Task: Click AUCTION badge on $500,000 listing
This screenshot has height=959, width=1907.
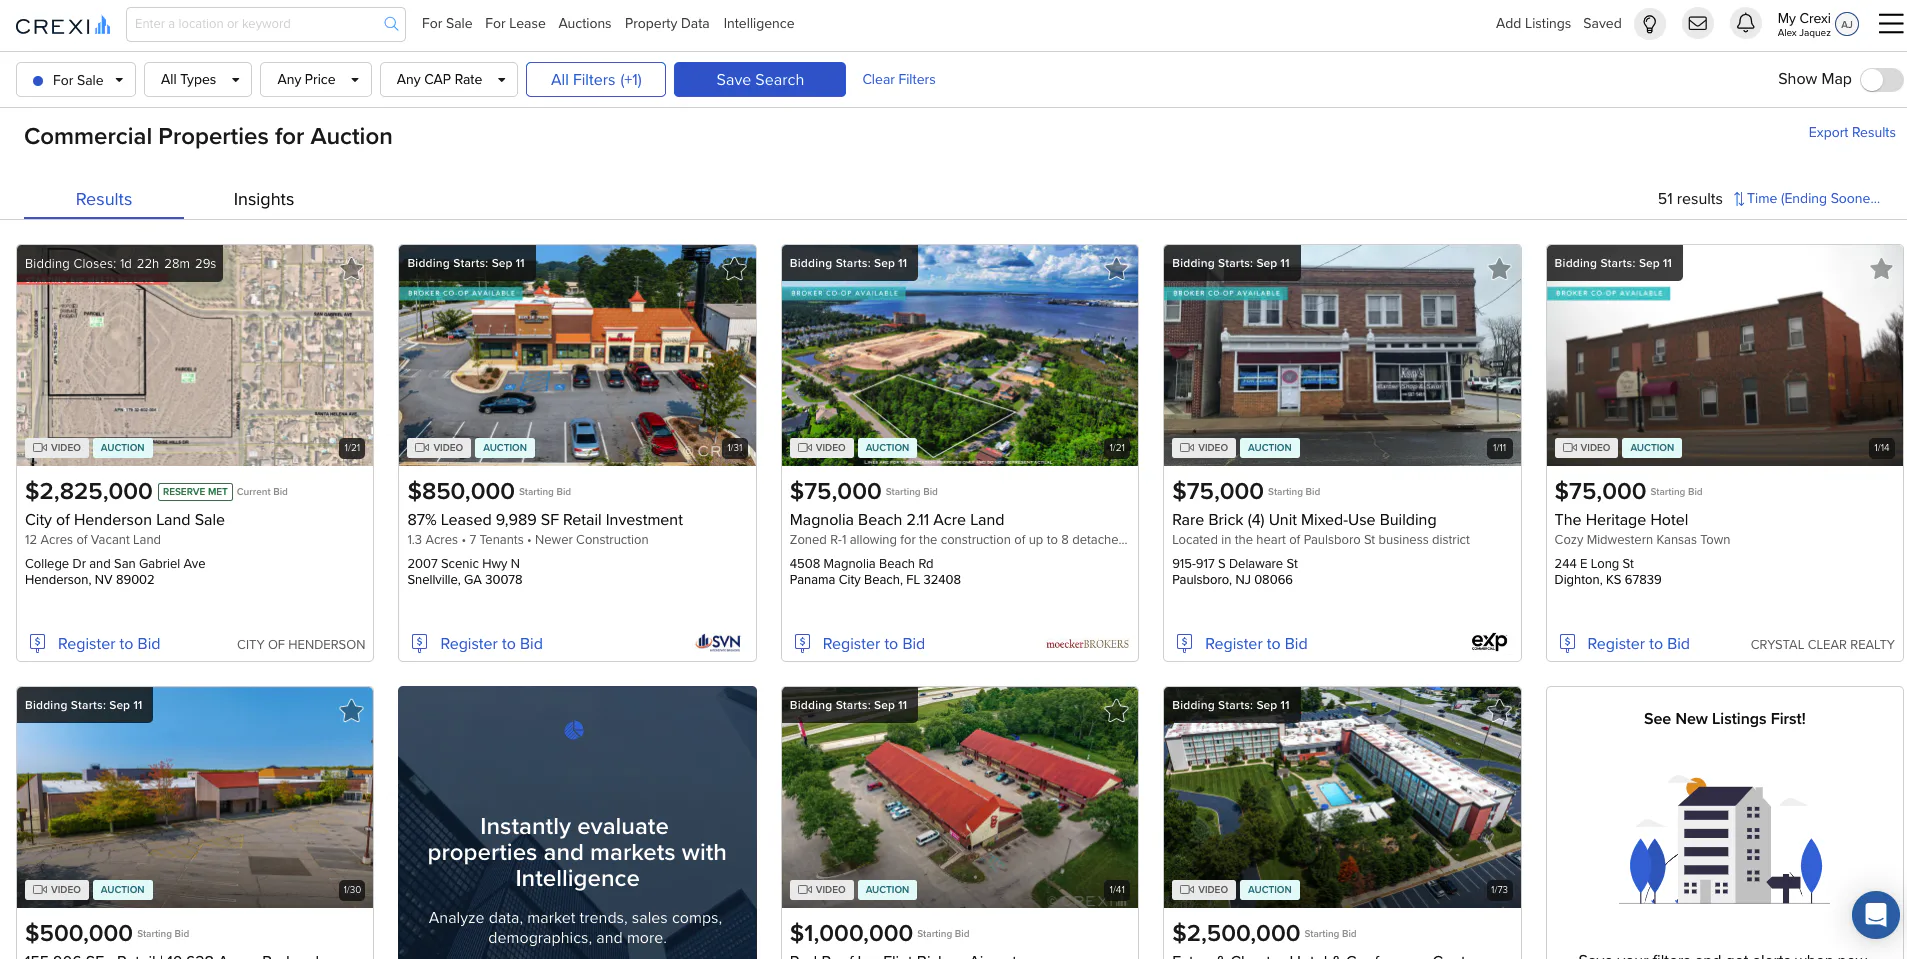Action: point(122,890)
